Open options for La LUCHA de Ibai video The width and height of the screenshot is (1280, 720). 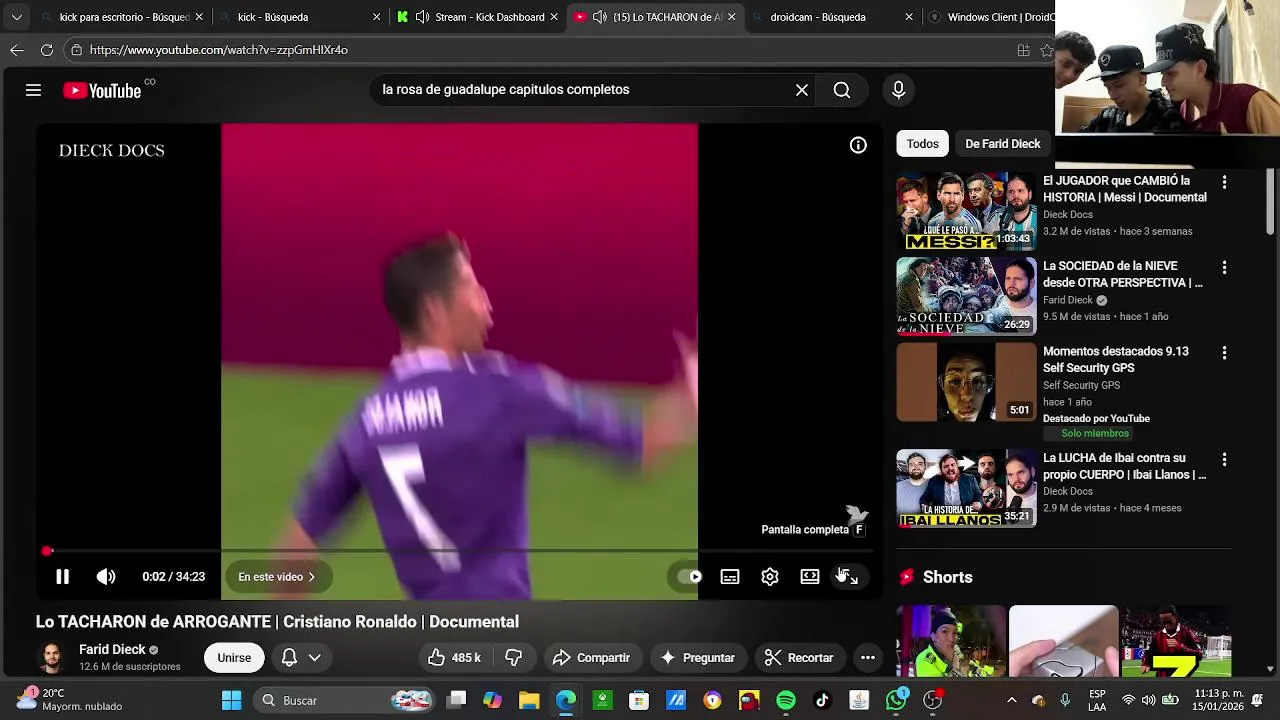(x=1224, y=460)
